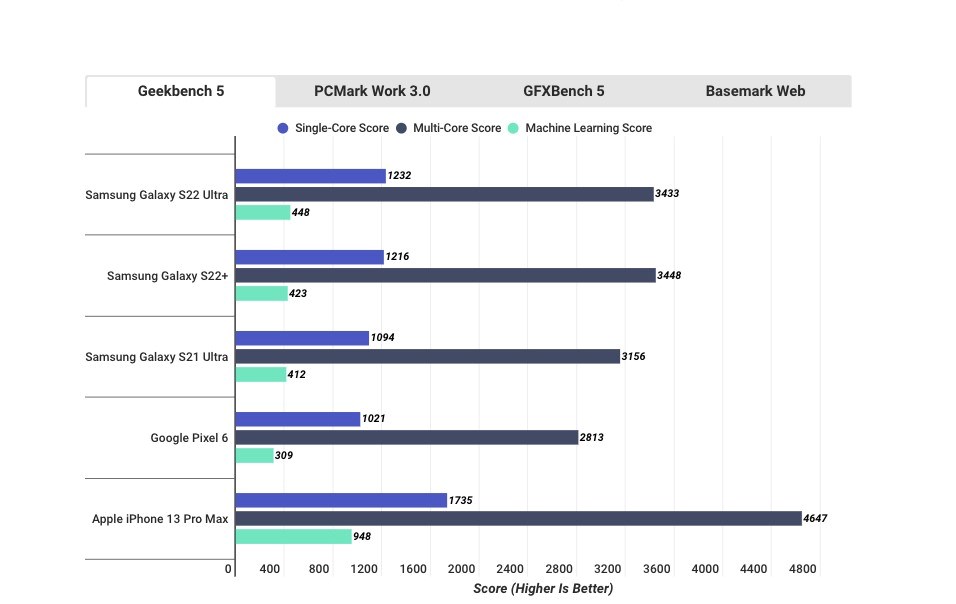This screenshot has width=956, height=604.
Task: Click the 3448 score value label
Action: (669, 275)
